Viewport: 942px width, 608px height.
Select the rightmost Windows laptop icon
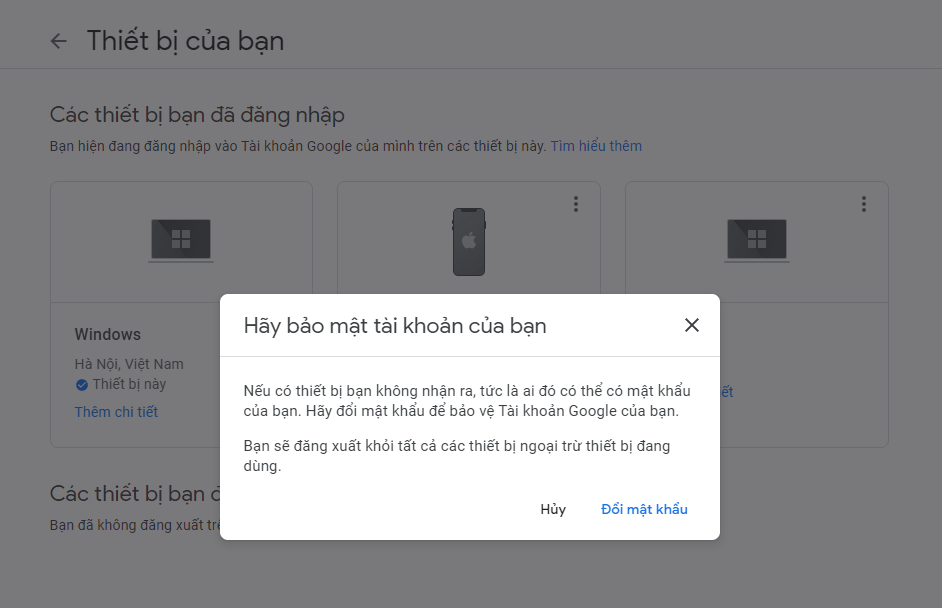point(756,240)
